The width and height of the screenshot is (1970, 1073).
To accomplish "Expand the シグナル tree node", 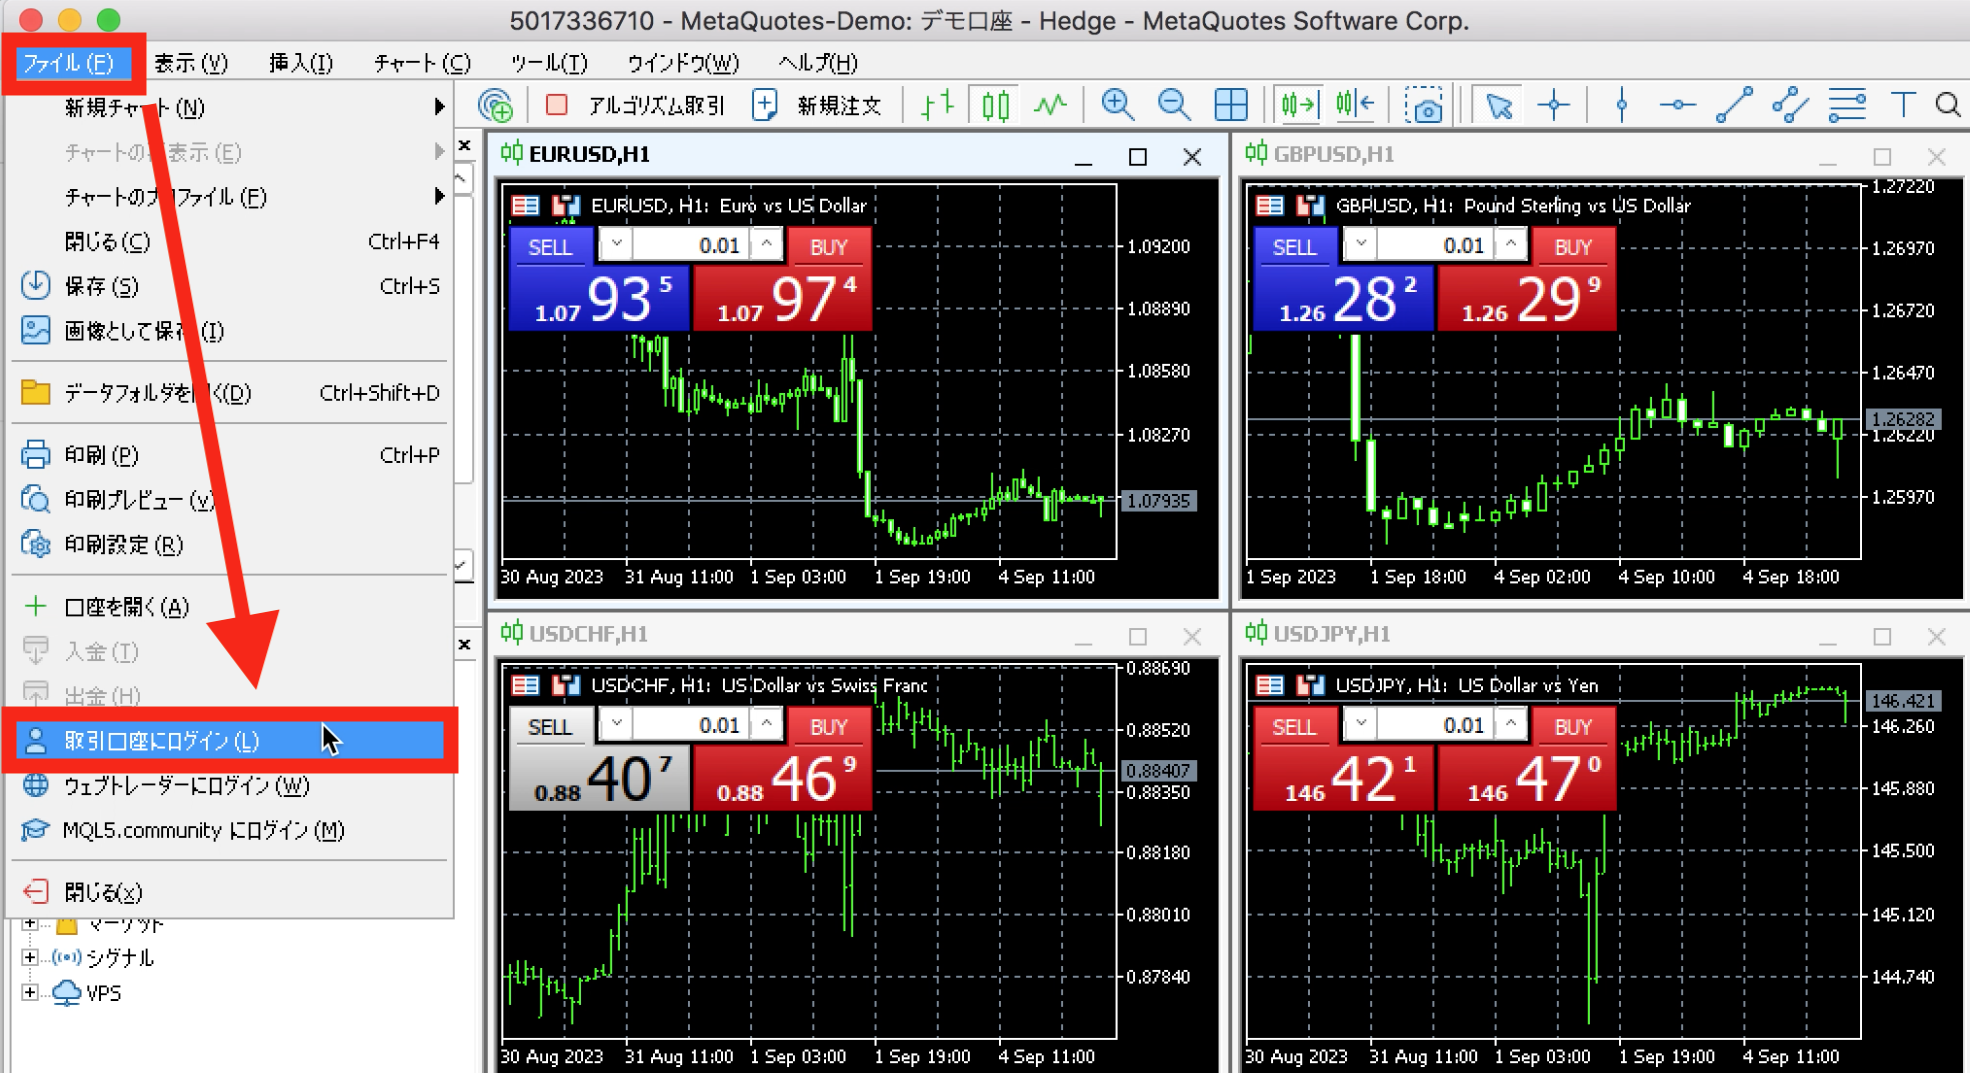I will (30, 958).
